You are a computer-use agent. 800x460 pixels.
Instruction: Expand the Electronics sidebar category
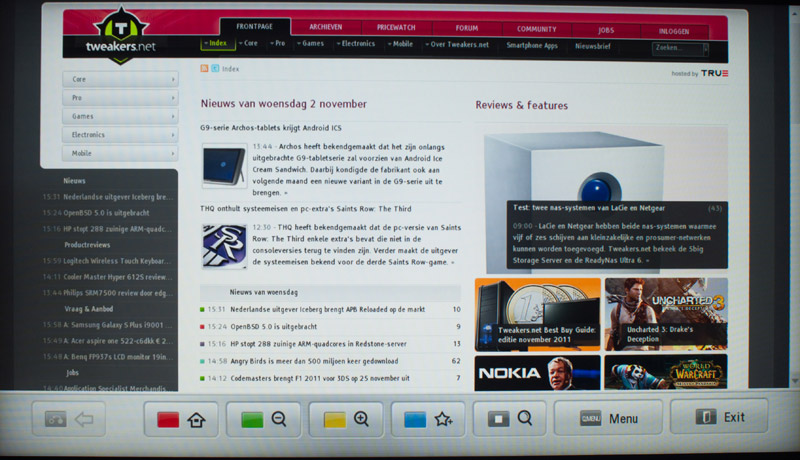point(120,135)
